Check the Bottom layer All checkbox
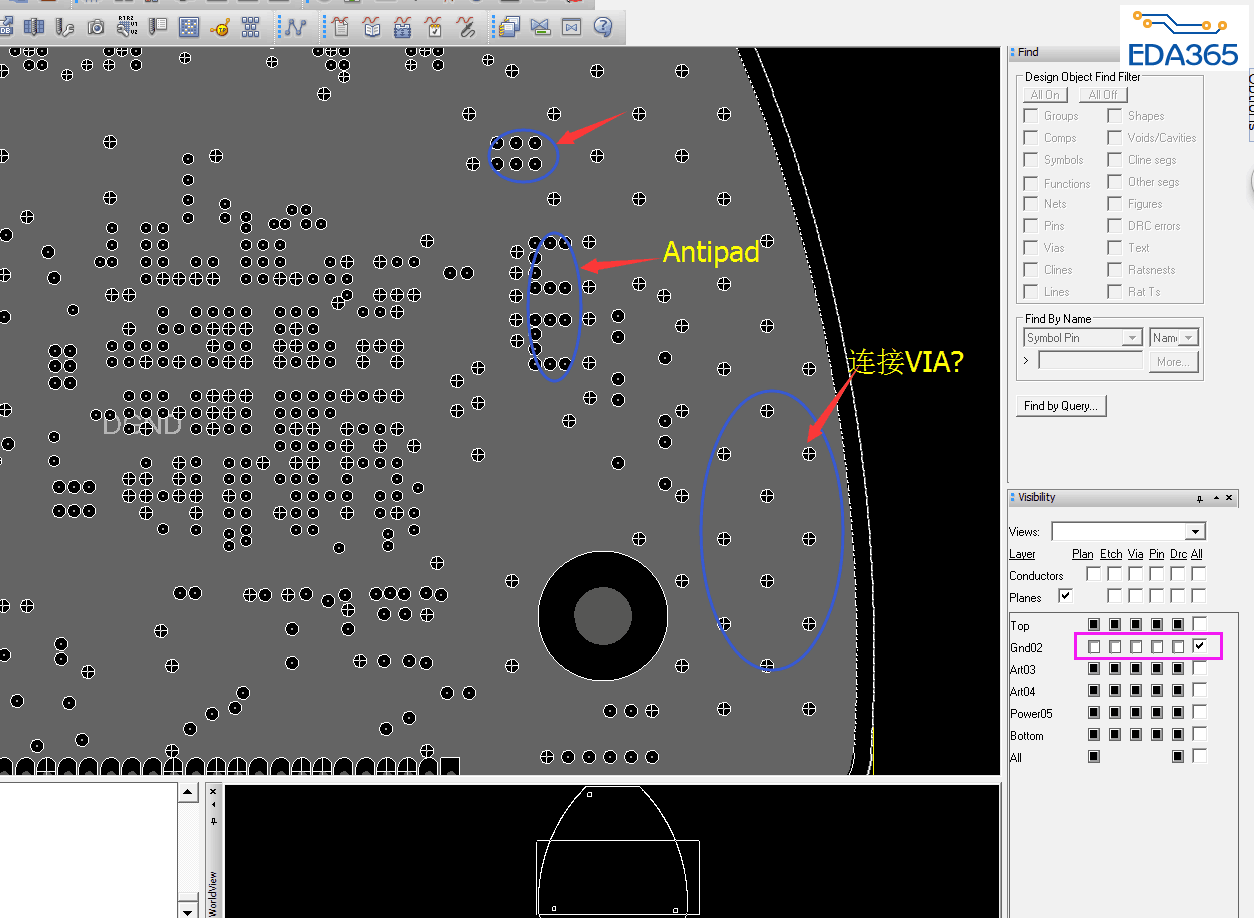1254x918 pixels. pyautogui.click(x=1199, y=735)
